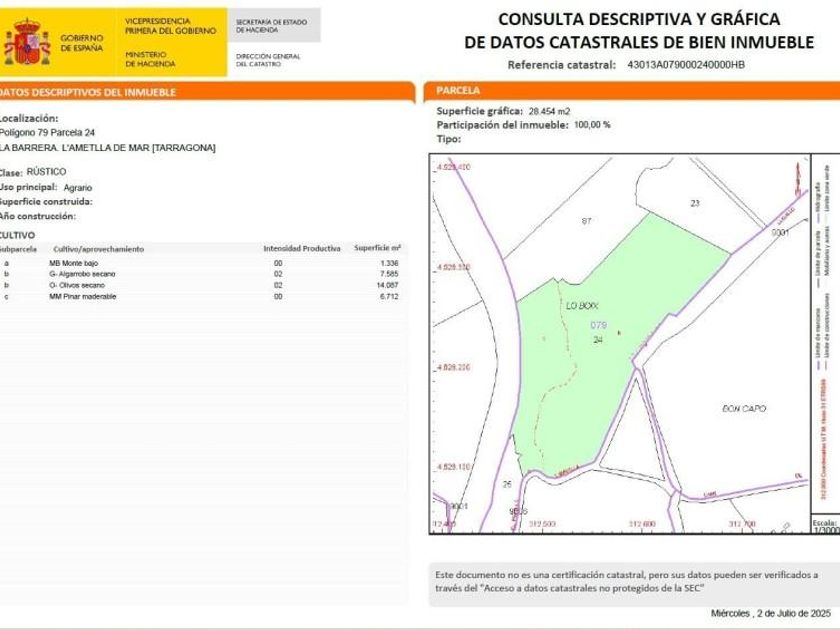The width and height of the screenshot is (840, 630).
Task: Click the 'Cultivo/aprovechamiento' column header
Action: click(99, 249)
